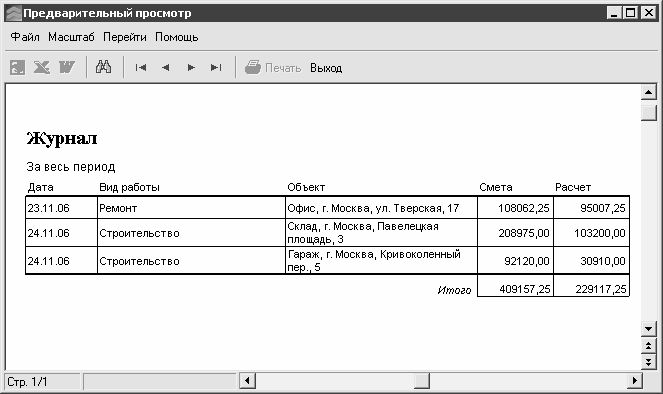The image size is (663, 394).
Task: Click Офис, ул. Тверская, 17 cell
Action: 381,208
